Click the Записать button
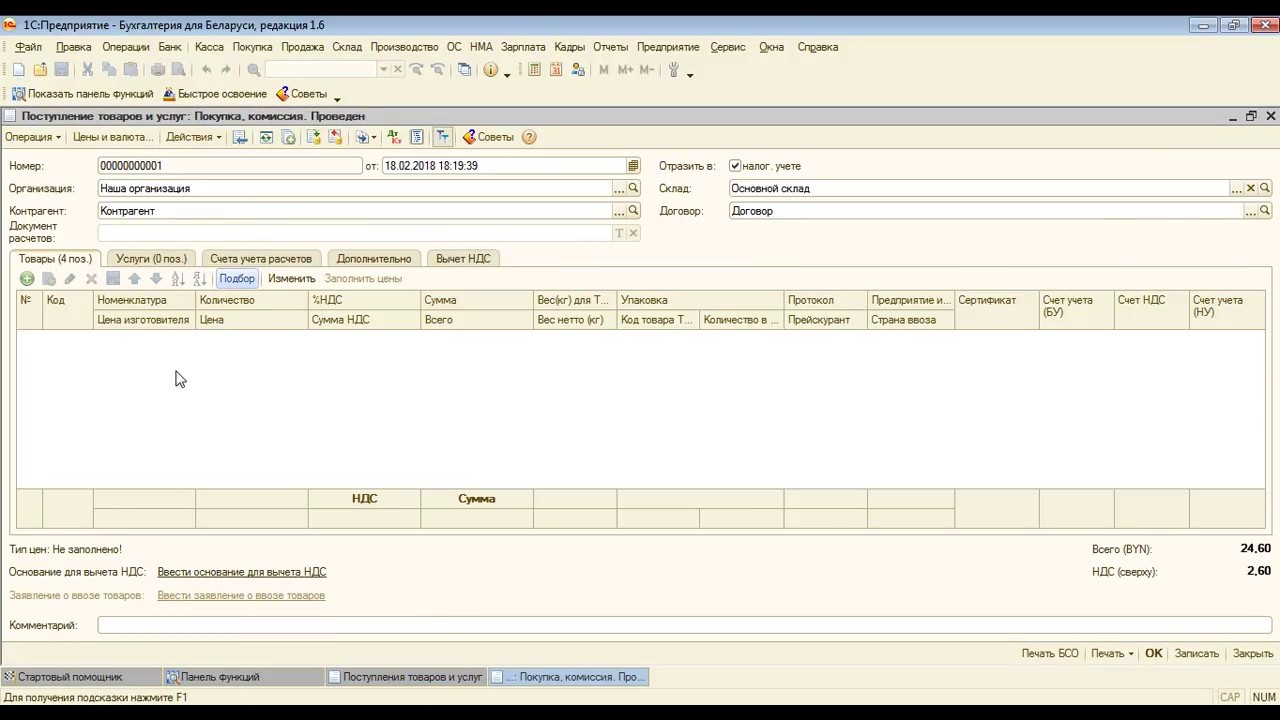 (1197, 653)
